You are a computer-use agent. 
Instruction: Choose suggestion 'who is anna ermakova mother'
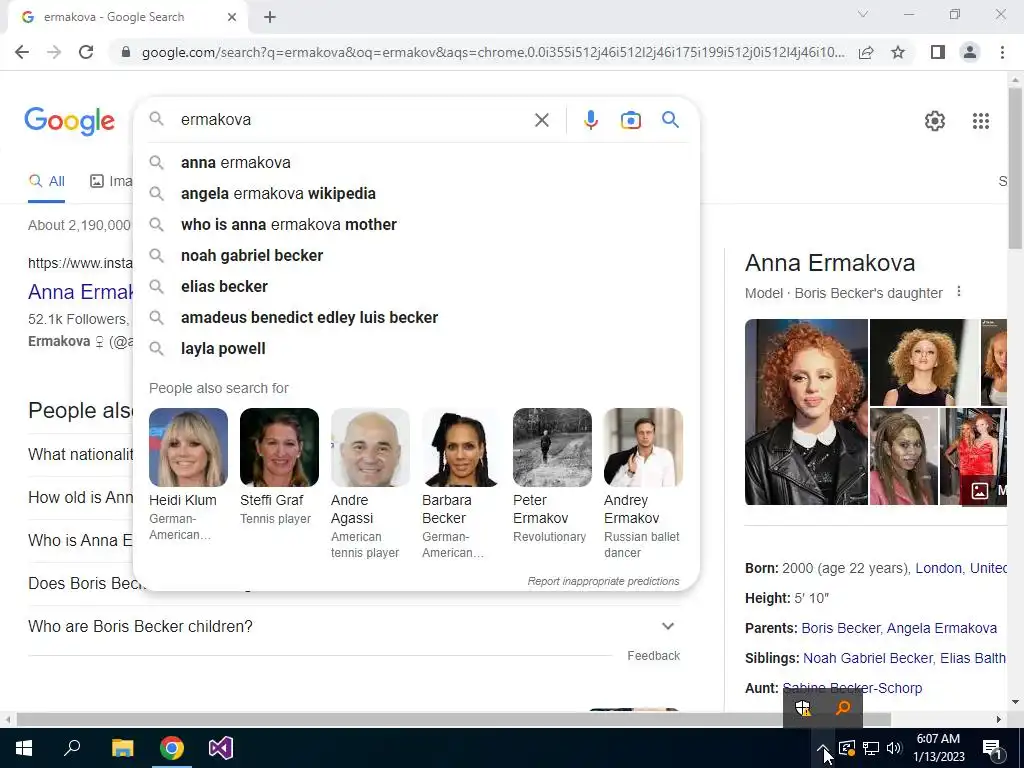coord(416,225)
